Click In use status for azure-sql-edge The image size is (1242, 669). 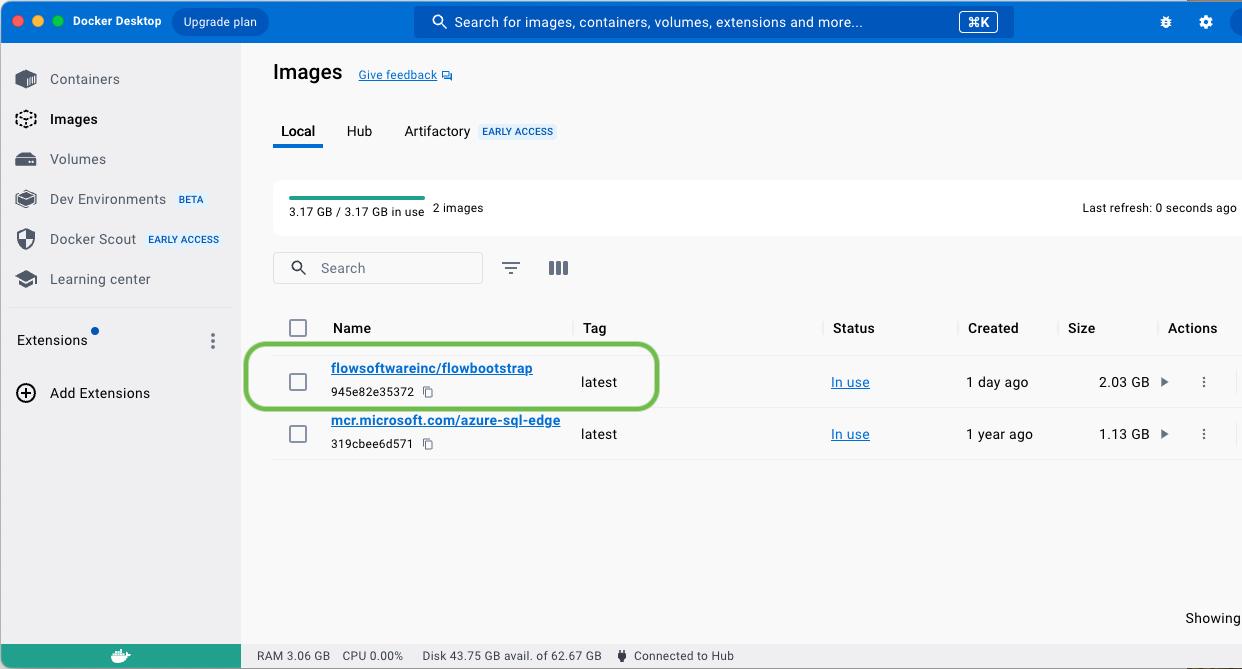point(850,434)
